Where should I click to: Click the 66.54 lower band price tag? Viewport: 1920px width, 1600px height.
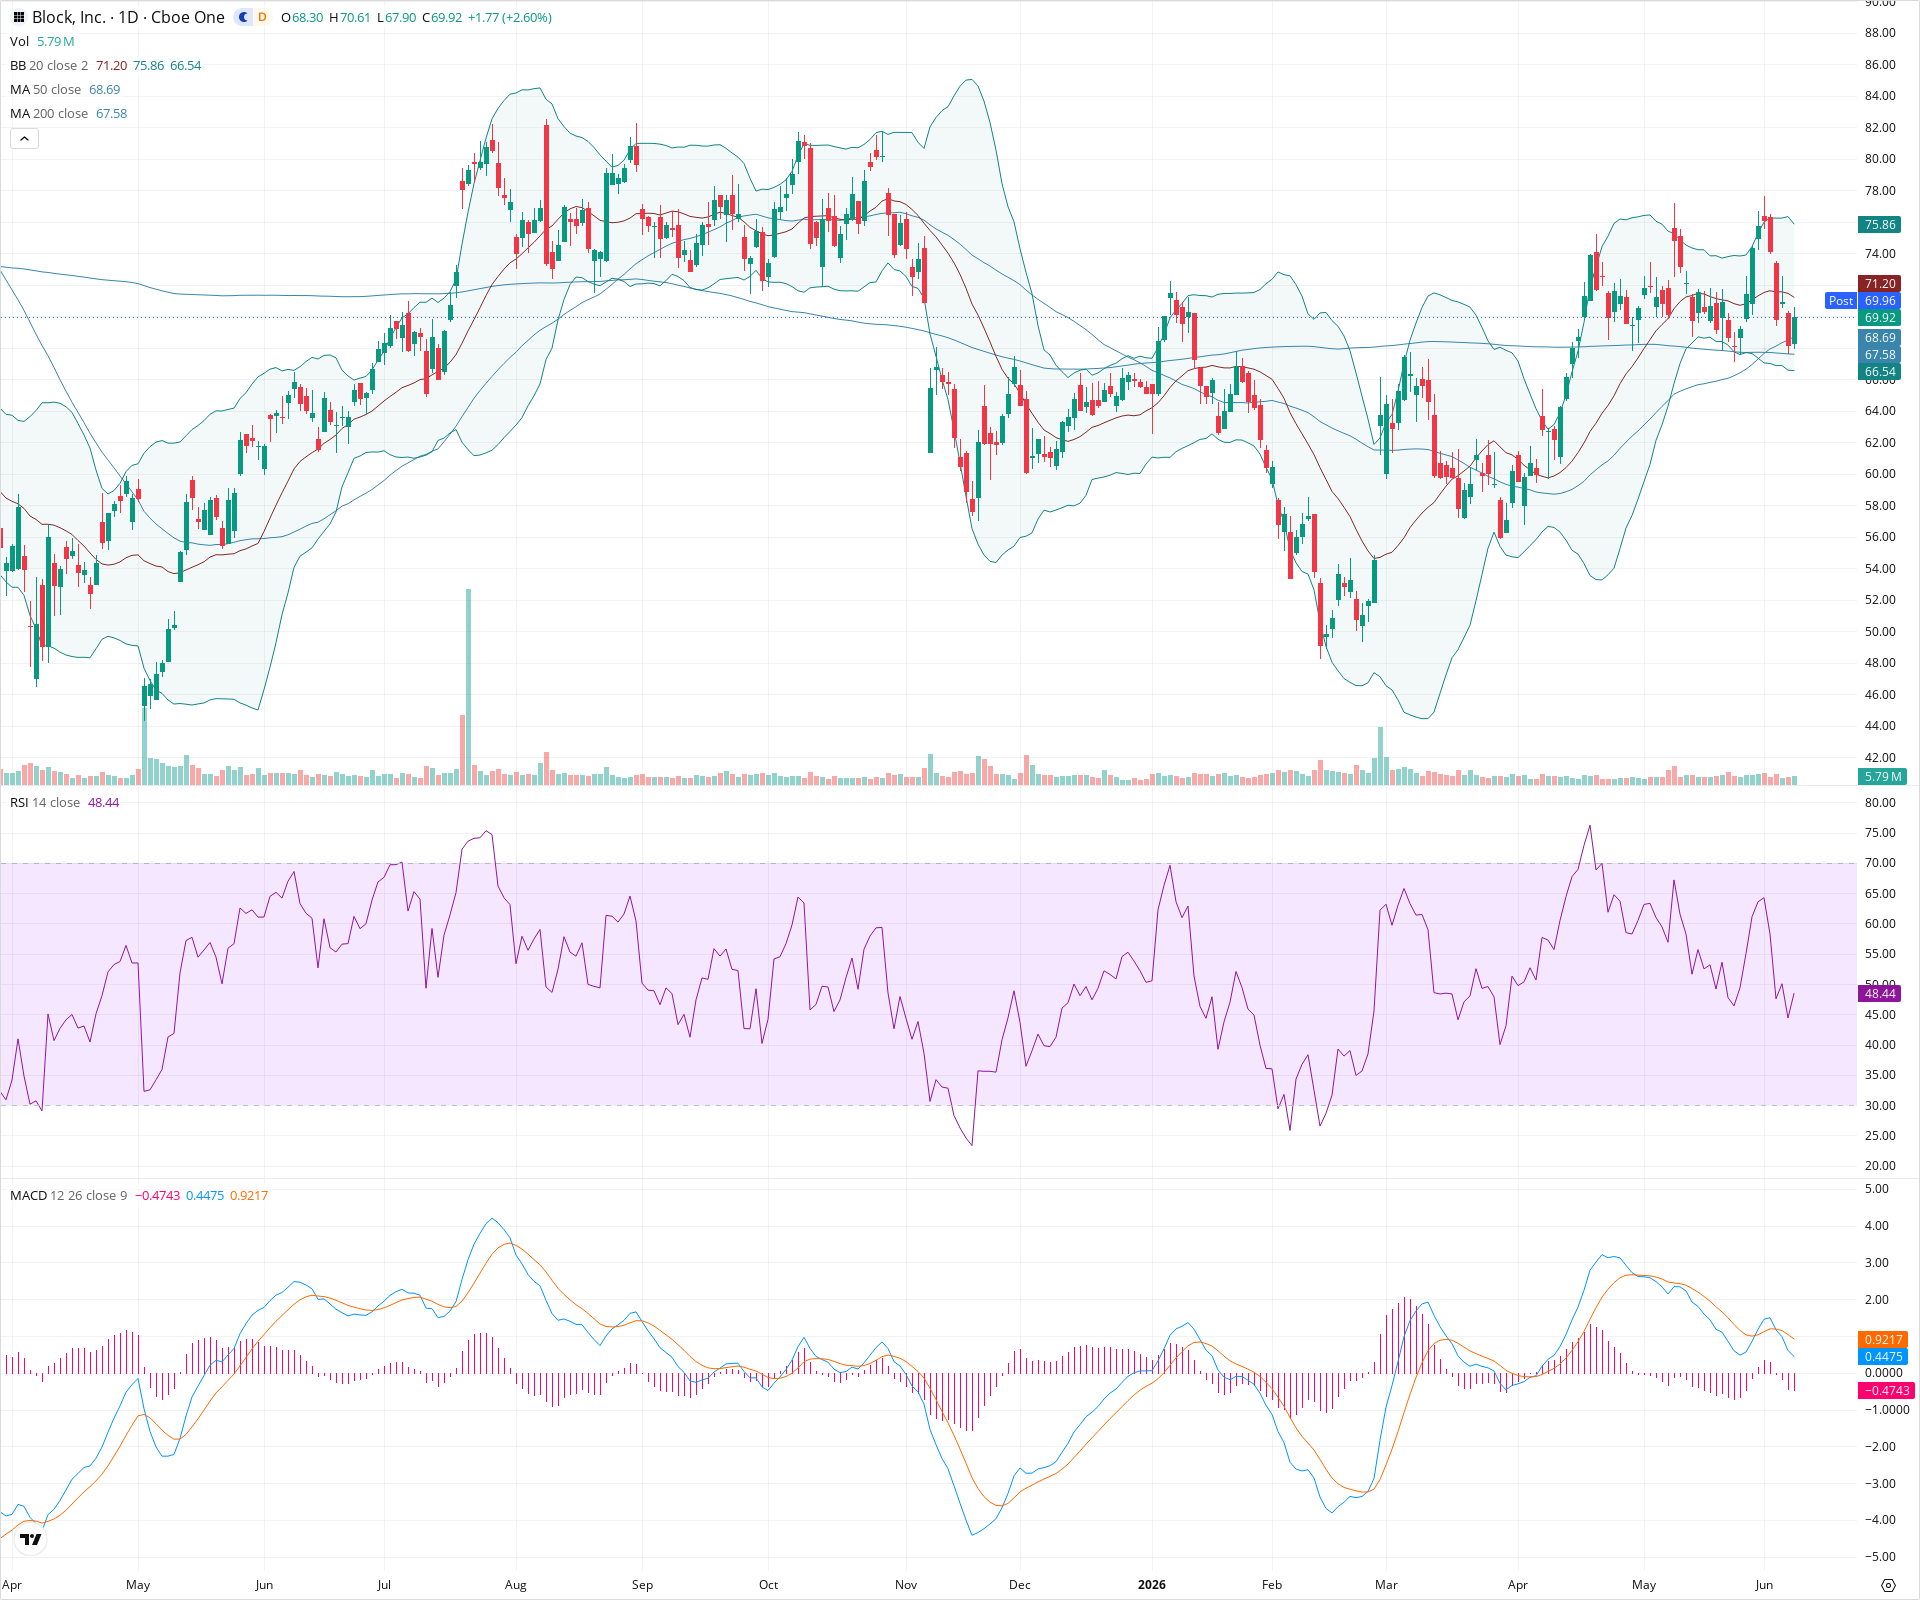pos(1880,372)
